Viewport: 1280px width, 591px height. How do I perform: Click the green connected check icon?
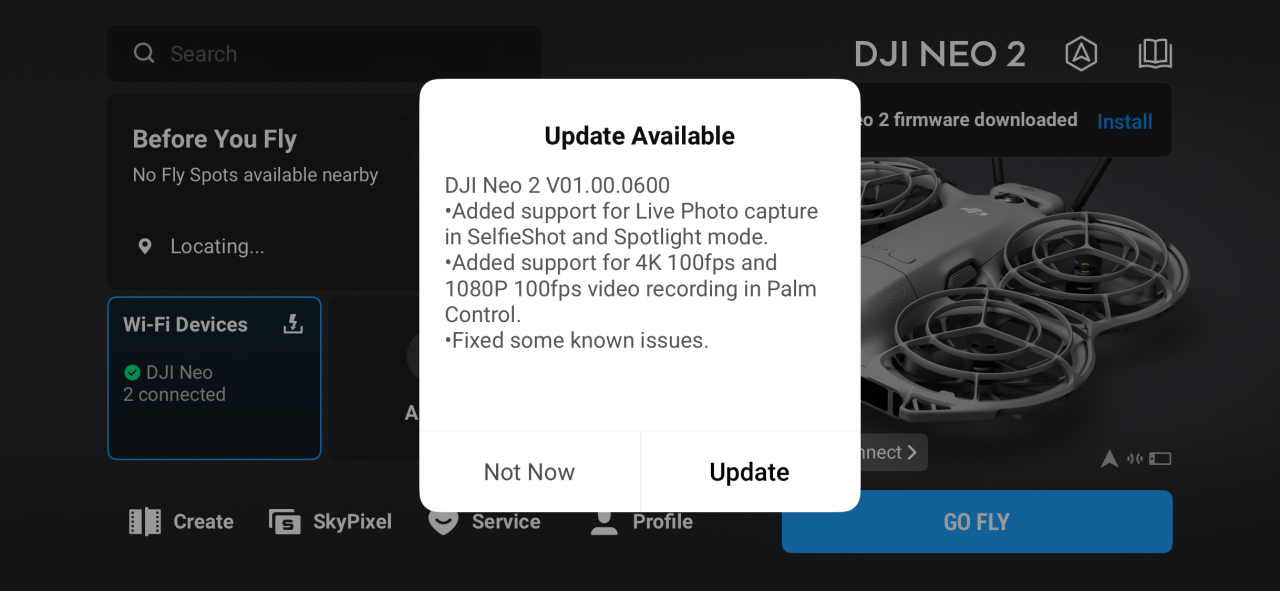point(132,372)
